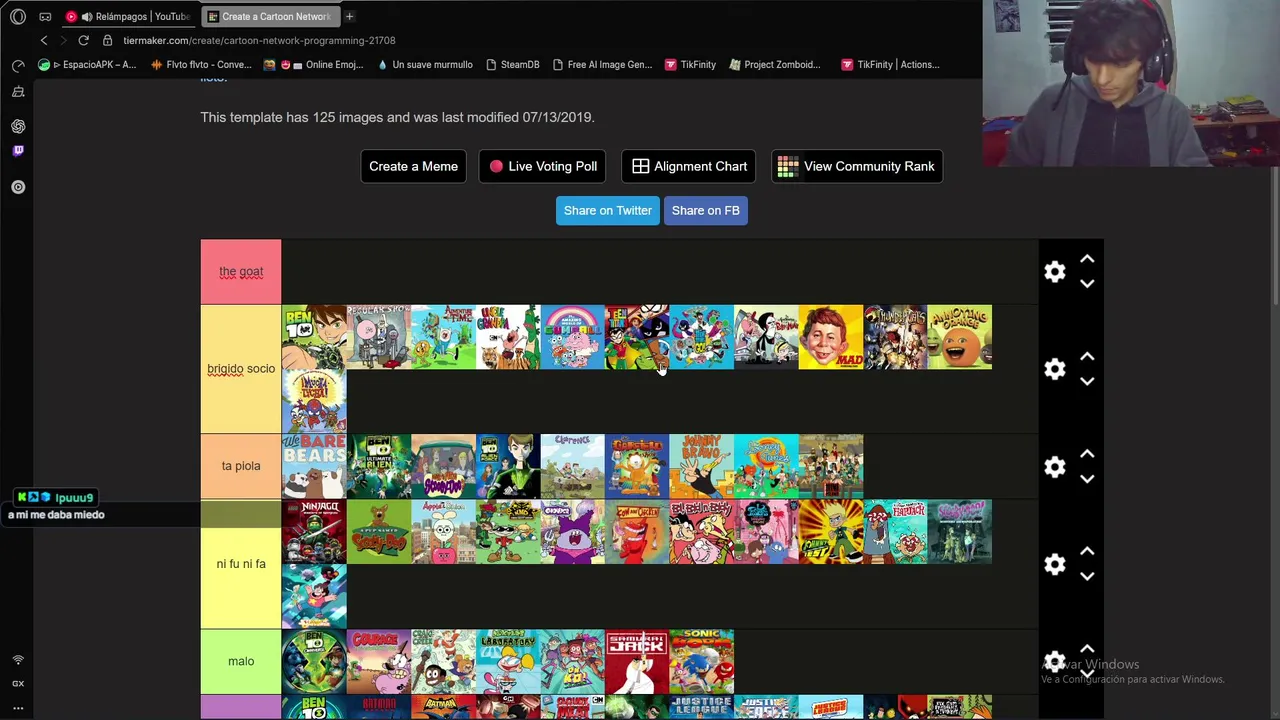Go back in browser history

click(x=44, y=40)
